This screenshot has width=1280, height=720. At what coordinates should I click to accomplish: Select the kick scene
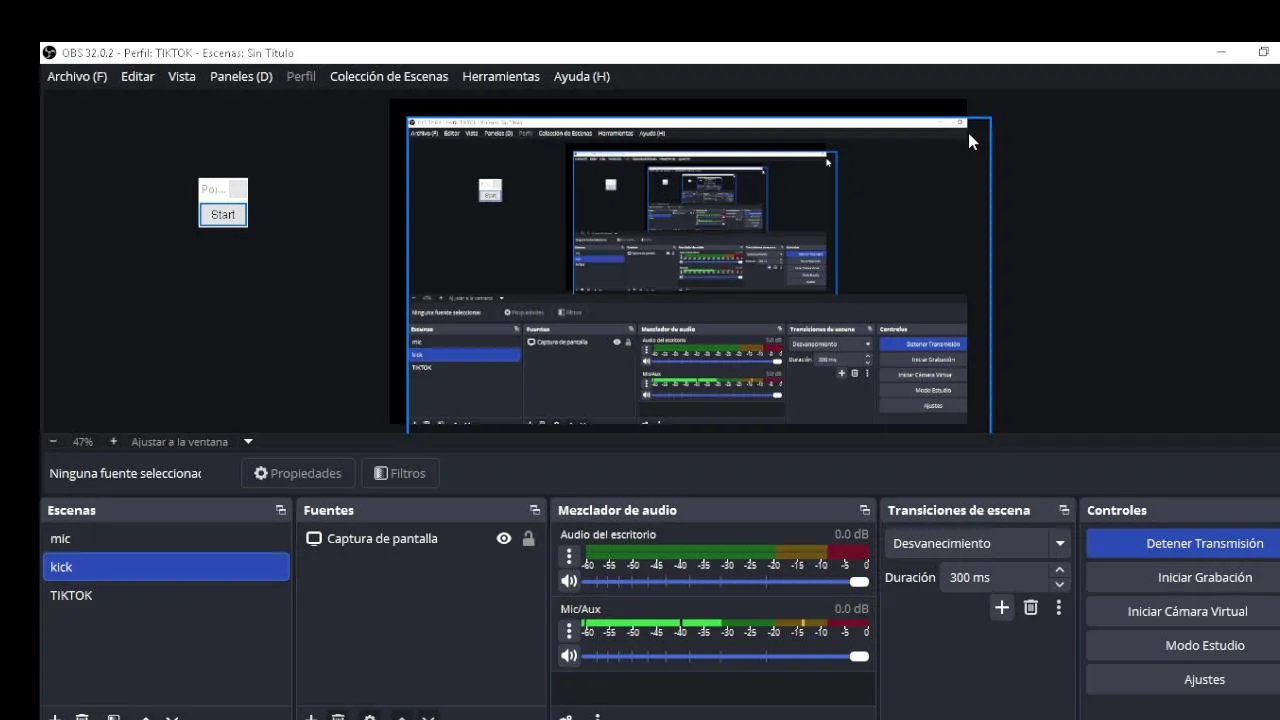(166, 566)
